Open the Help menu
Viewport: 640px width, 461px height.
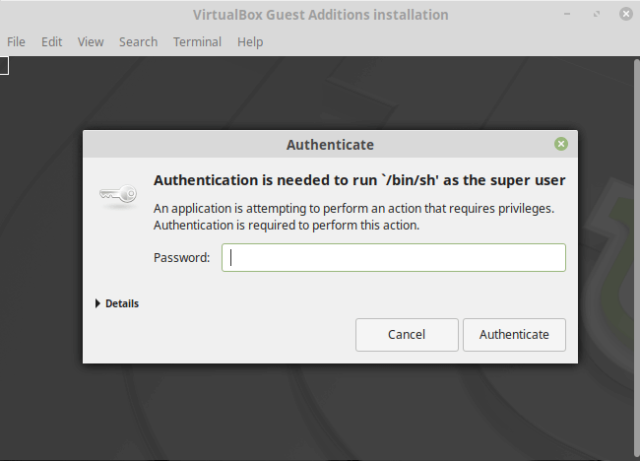pos(250,42)
